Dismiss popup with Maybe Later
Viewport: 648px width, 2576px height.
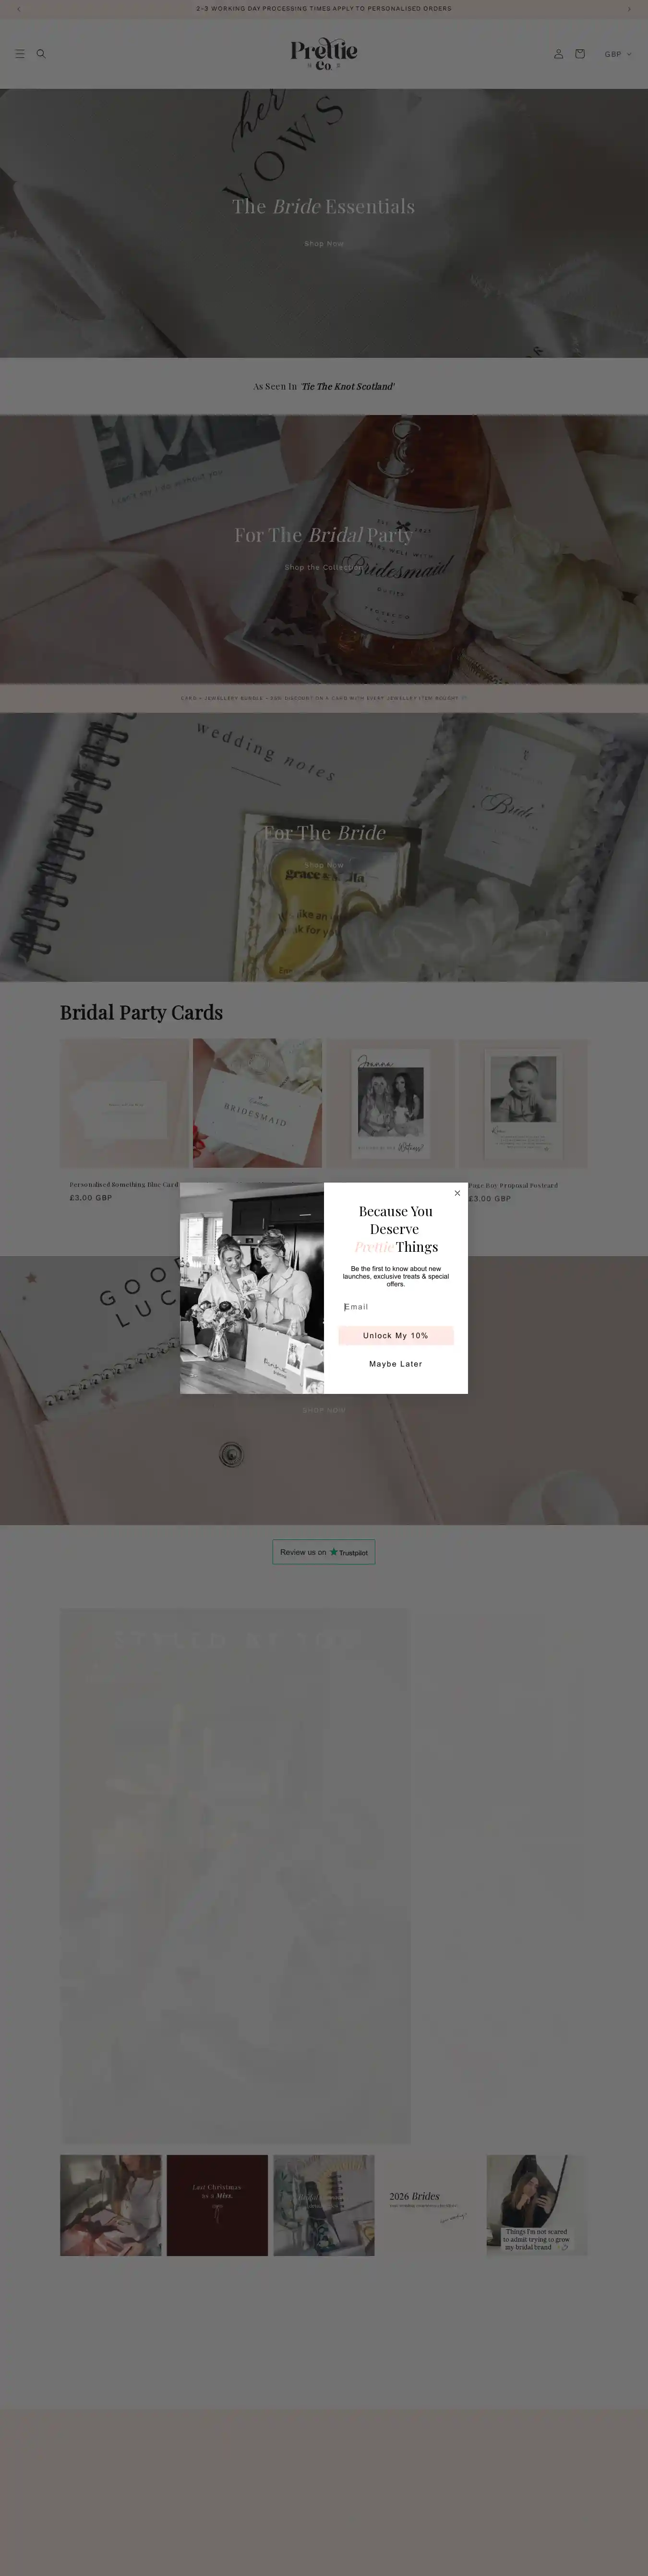[x=396, y=1364]
